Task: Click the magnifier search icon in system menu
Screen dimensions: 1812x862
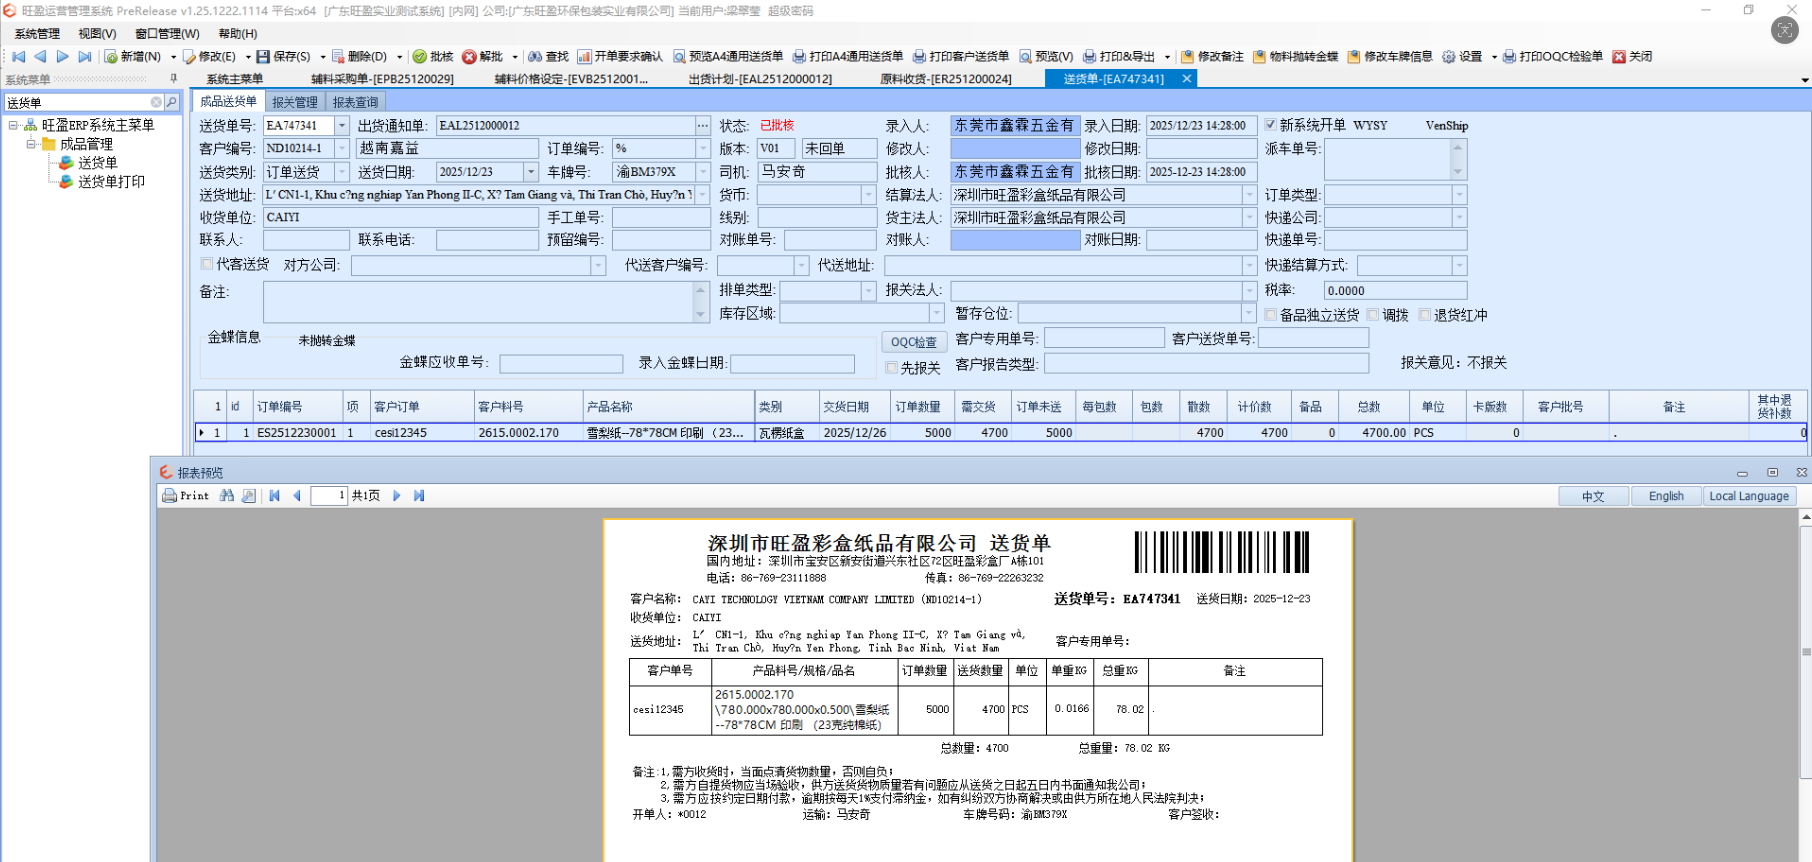Action: pyautogui.click(x=172, y=102)
